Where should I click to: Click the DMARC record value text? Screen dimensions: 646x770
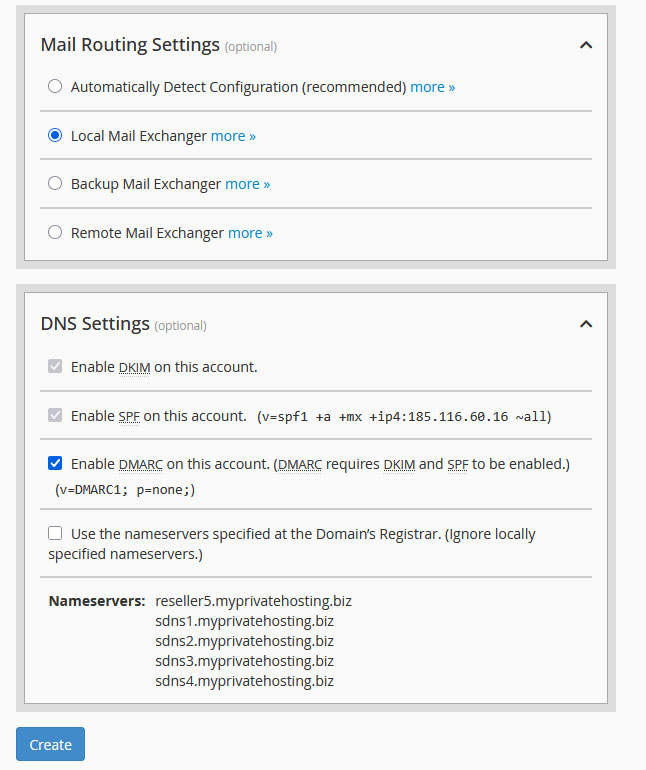pyautogui.click(x=126, y=490)
